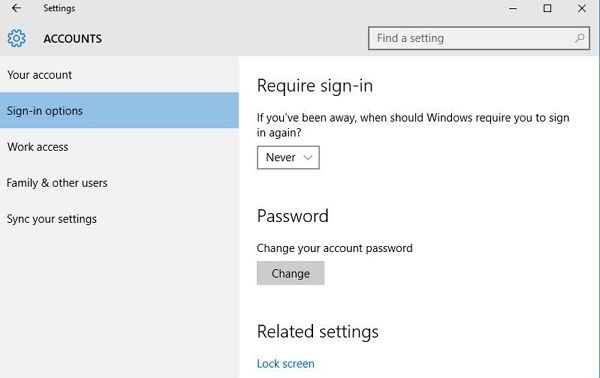Select Sign-in options in sidebar
The image size is (600, 378).
tap(119, 111)
